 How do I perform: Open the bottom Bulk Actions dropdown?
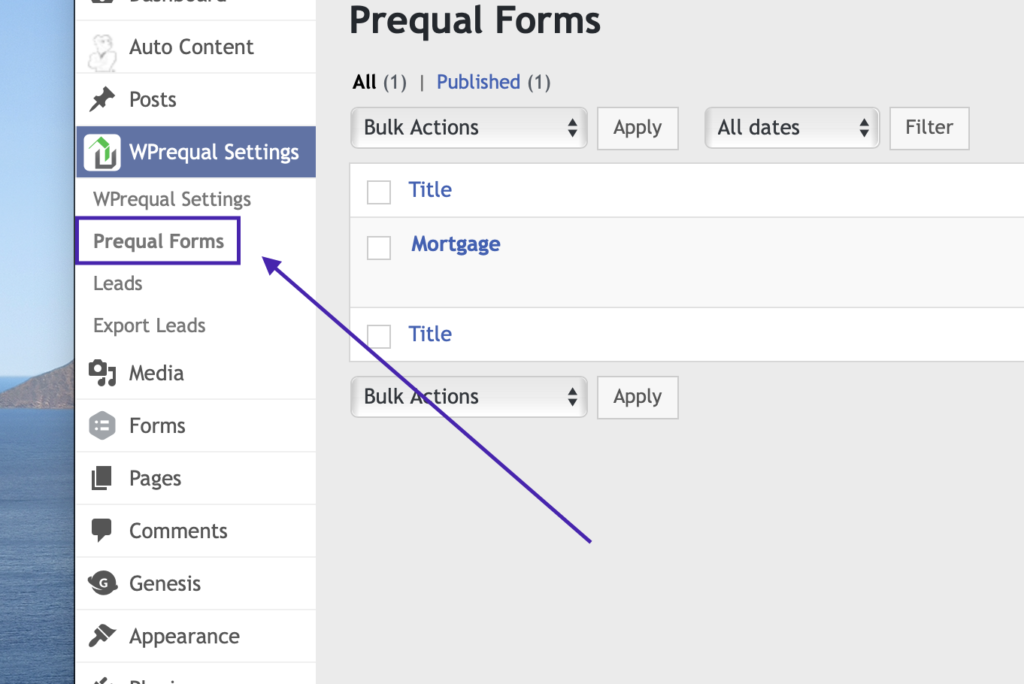tap(469, 397)
